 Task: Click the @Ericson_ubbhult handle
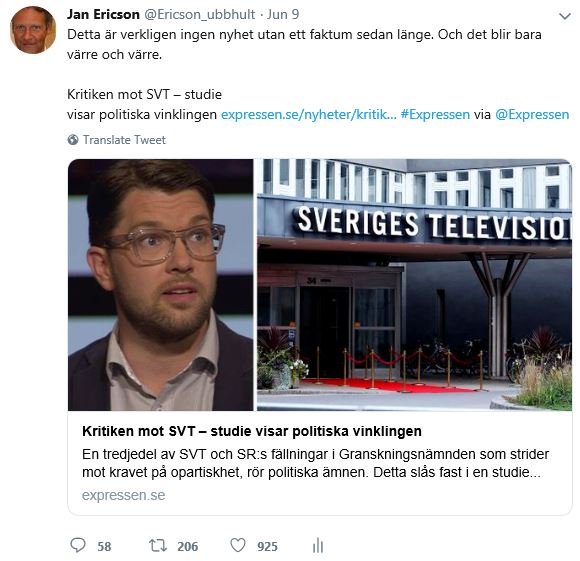coord(199,14)
